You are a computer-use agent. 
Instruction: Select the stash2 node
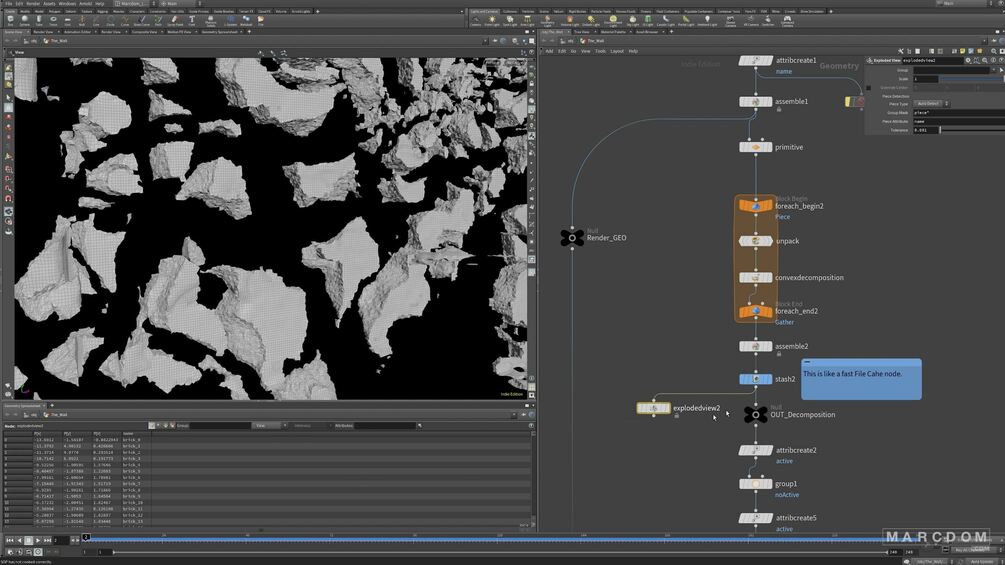click(x=755, y=379)
